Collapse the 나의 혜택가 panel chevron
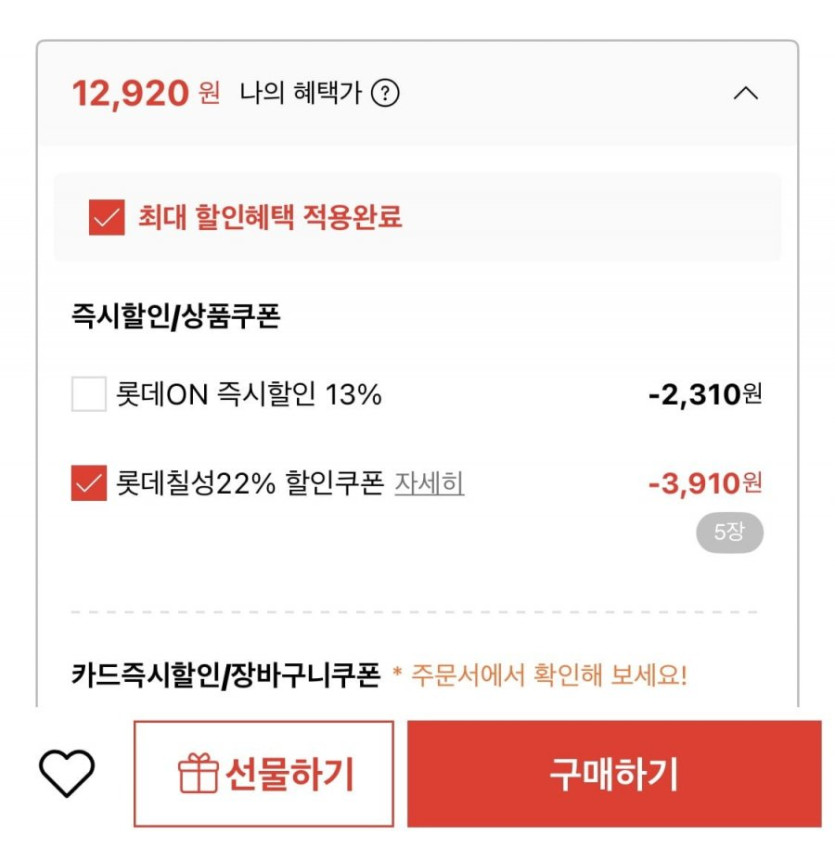Viewport: 835px width, 860px height. 745,94
